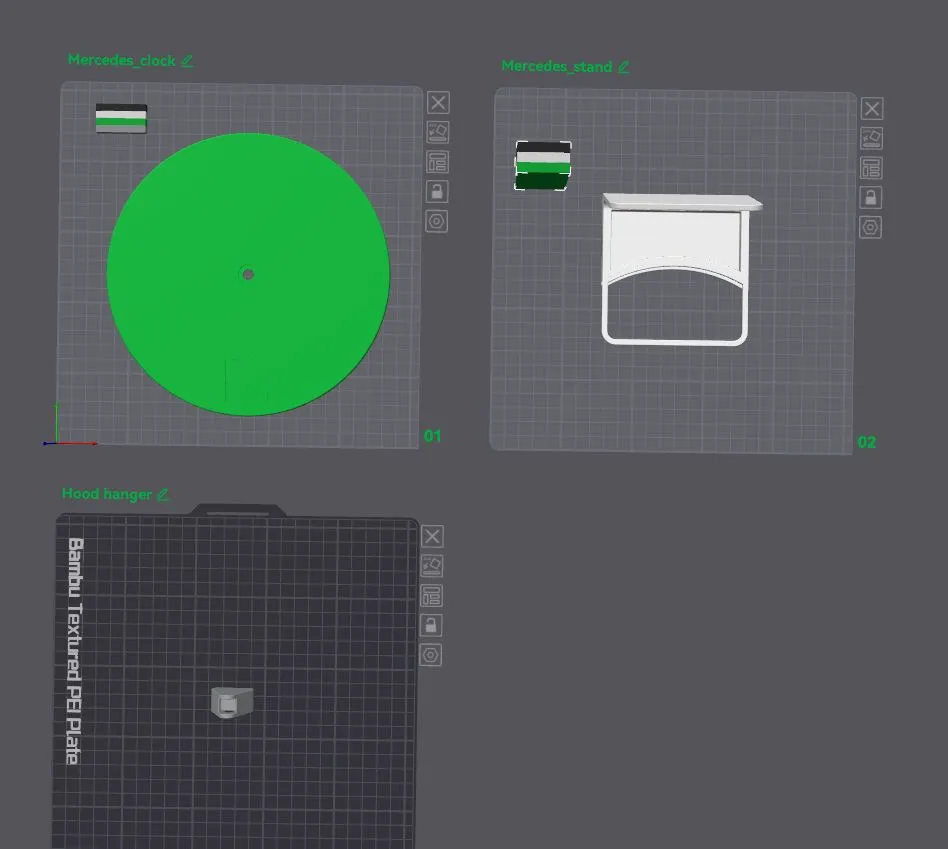Remove the Mercedes_stand plate with X icon
The image size is (948, 849).
point(871,109)
